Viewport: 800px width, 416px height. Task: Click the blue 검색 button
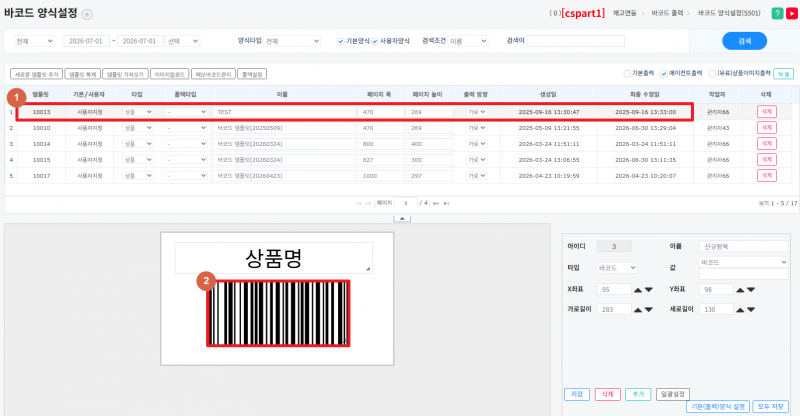(744, 41)
